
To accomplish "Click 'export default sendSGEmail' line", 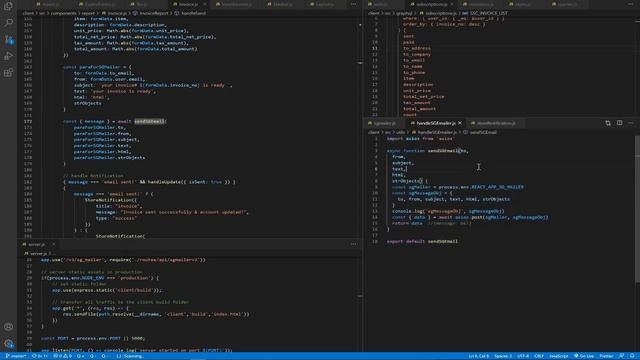I will click(422, 241).
